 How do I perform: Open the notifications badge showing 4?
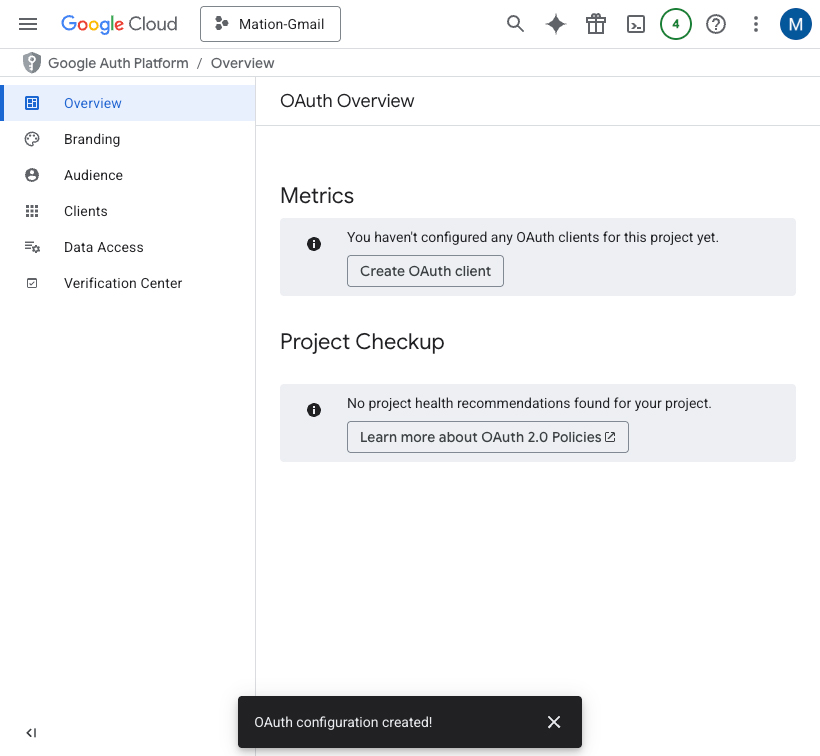[676, 24]
